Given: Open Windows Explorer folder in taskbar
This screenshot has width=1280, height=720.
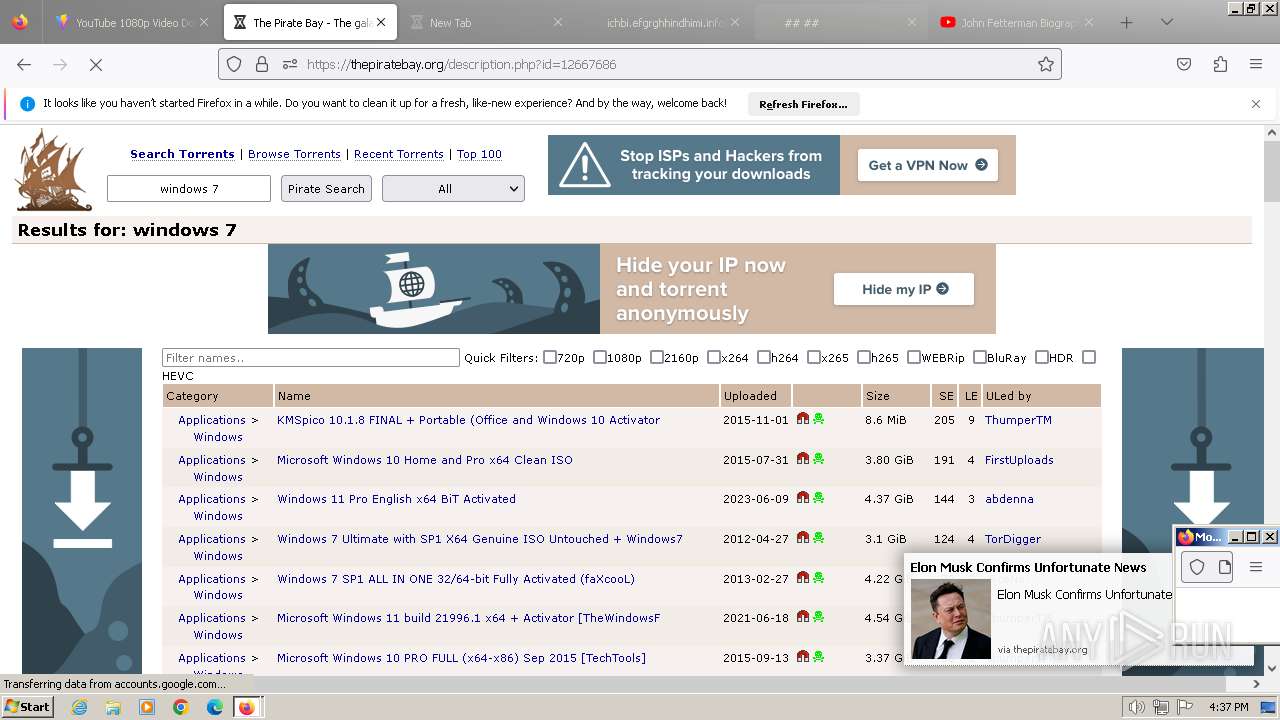Looking at the screenshot, I should 113,707.
